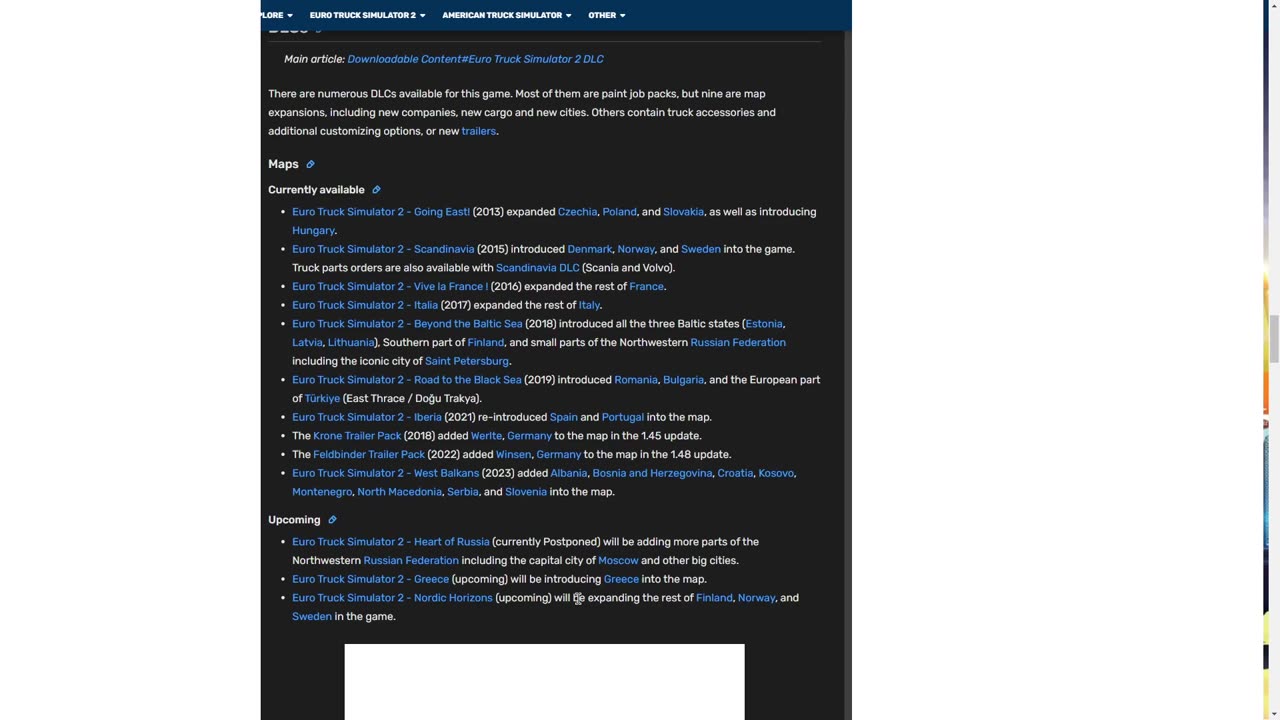
Task: Open Euro Truck Simulator 2 - Greece link
Action: [x=370, y=579]
